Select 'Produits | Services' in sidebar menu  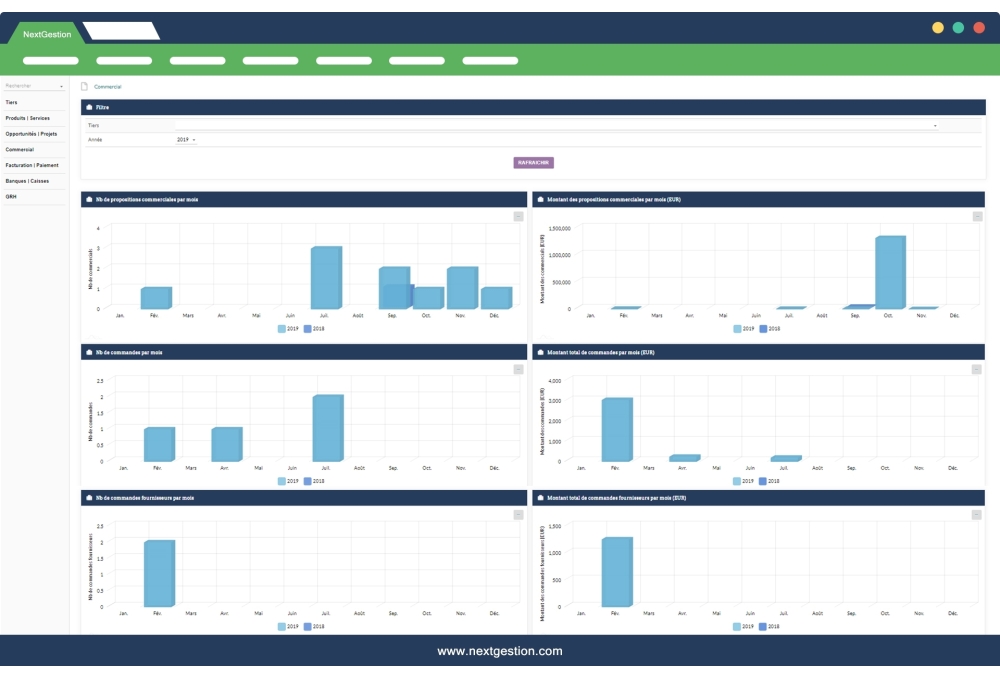(x=27, y=118)
